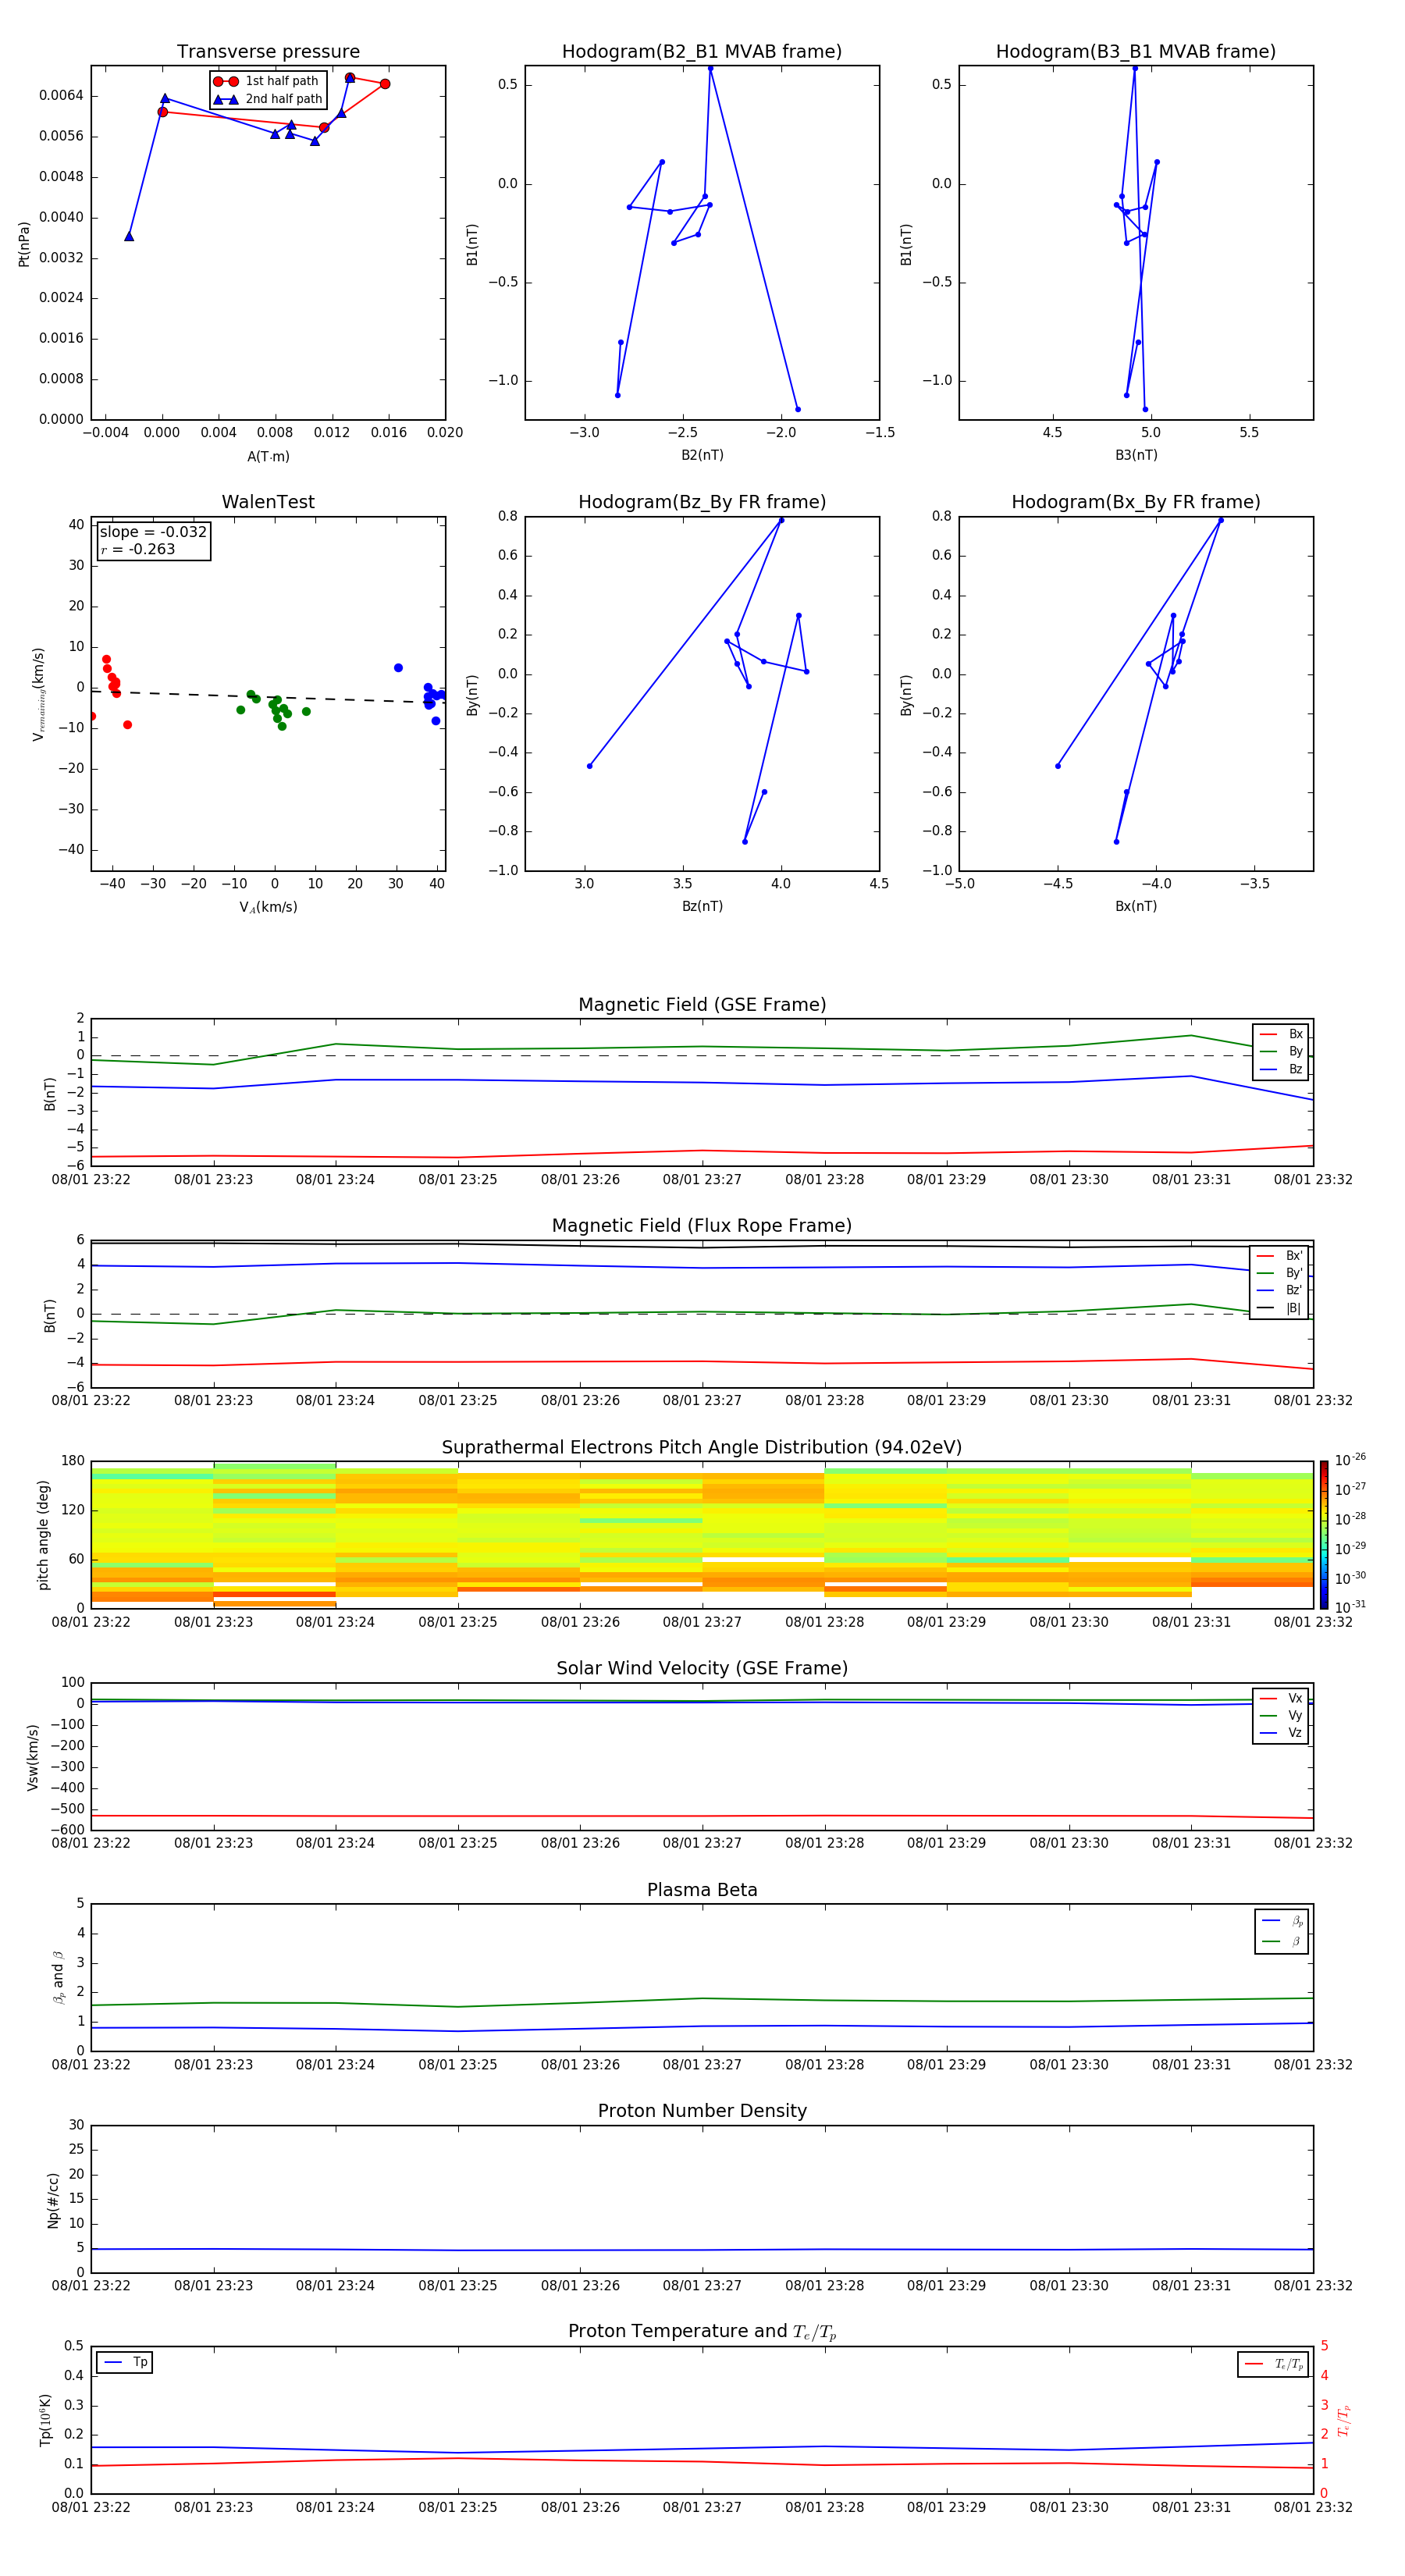Click the plasma beta legend box
The width and height of the screenshot is (1405, 2576).
(x=1281, y=1931)
